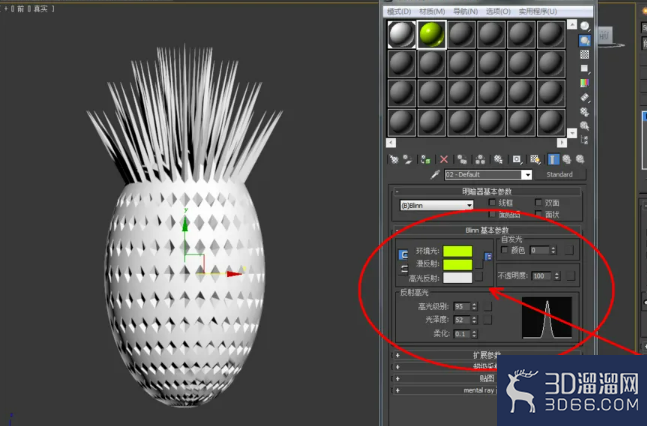Click 漫反射 diffuse color swatch

coord(458,264)
